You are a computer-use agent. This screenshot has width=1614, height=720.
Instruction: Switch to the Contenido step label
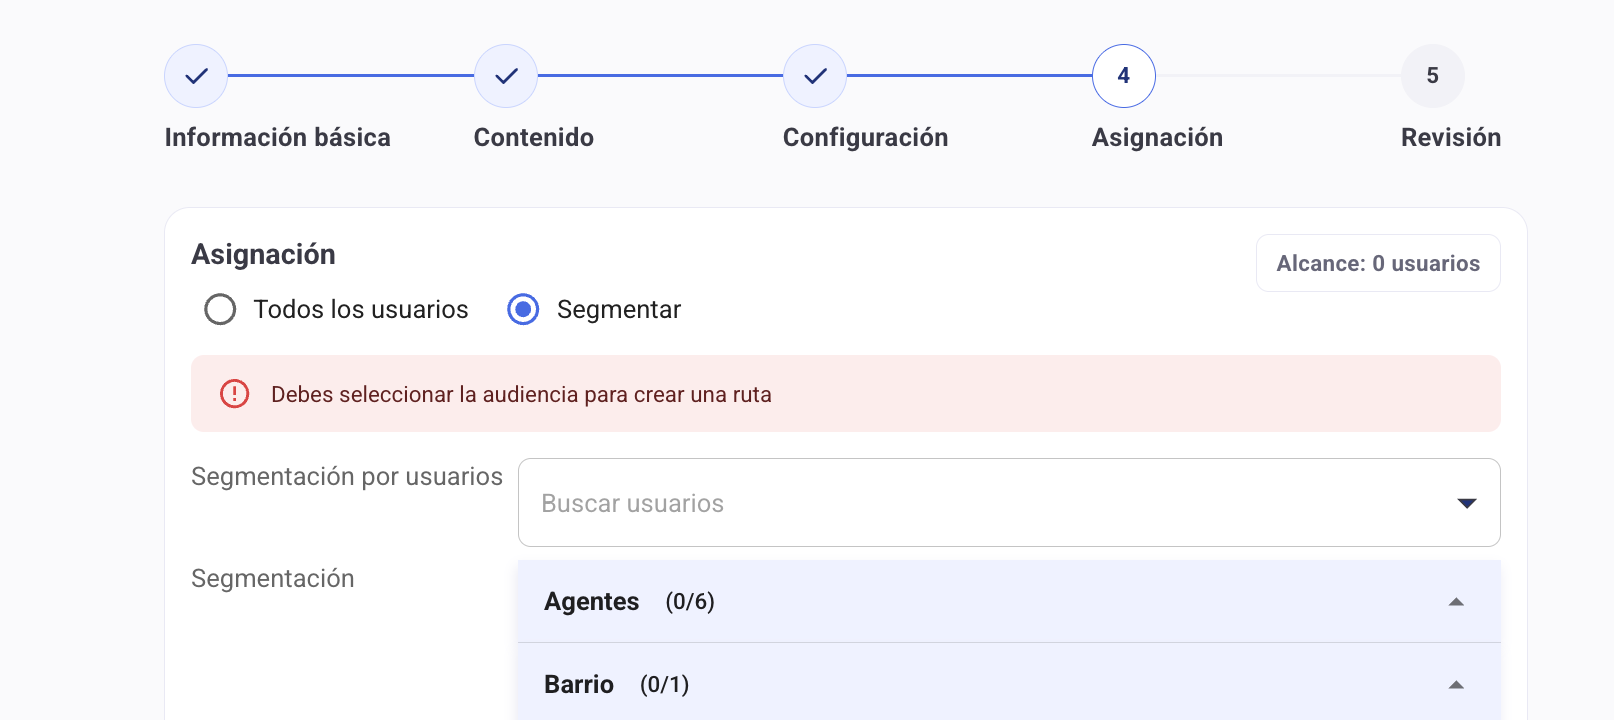click(533, 138)
